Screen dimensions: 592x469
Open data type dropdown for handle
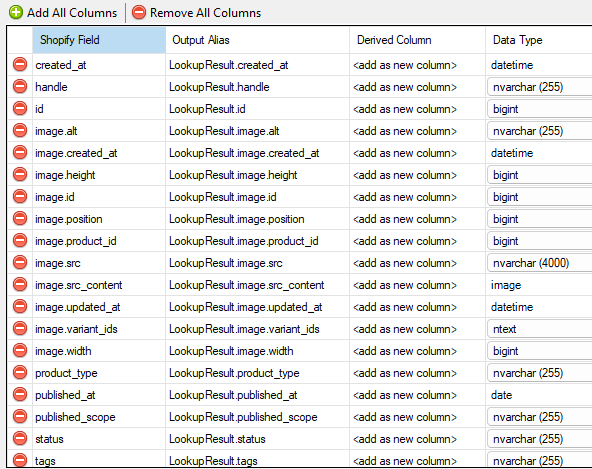tap(540, 87)
